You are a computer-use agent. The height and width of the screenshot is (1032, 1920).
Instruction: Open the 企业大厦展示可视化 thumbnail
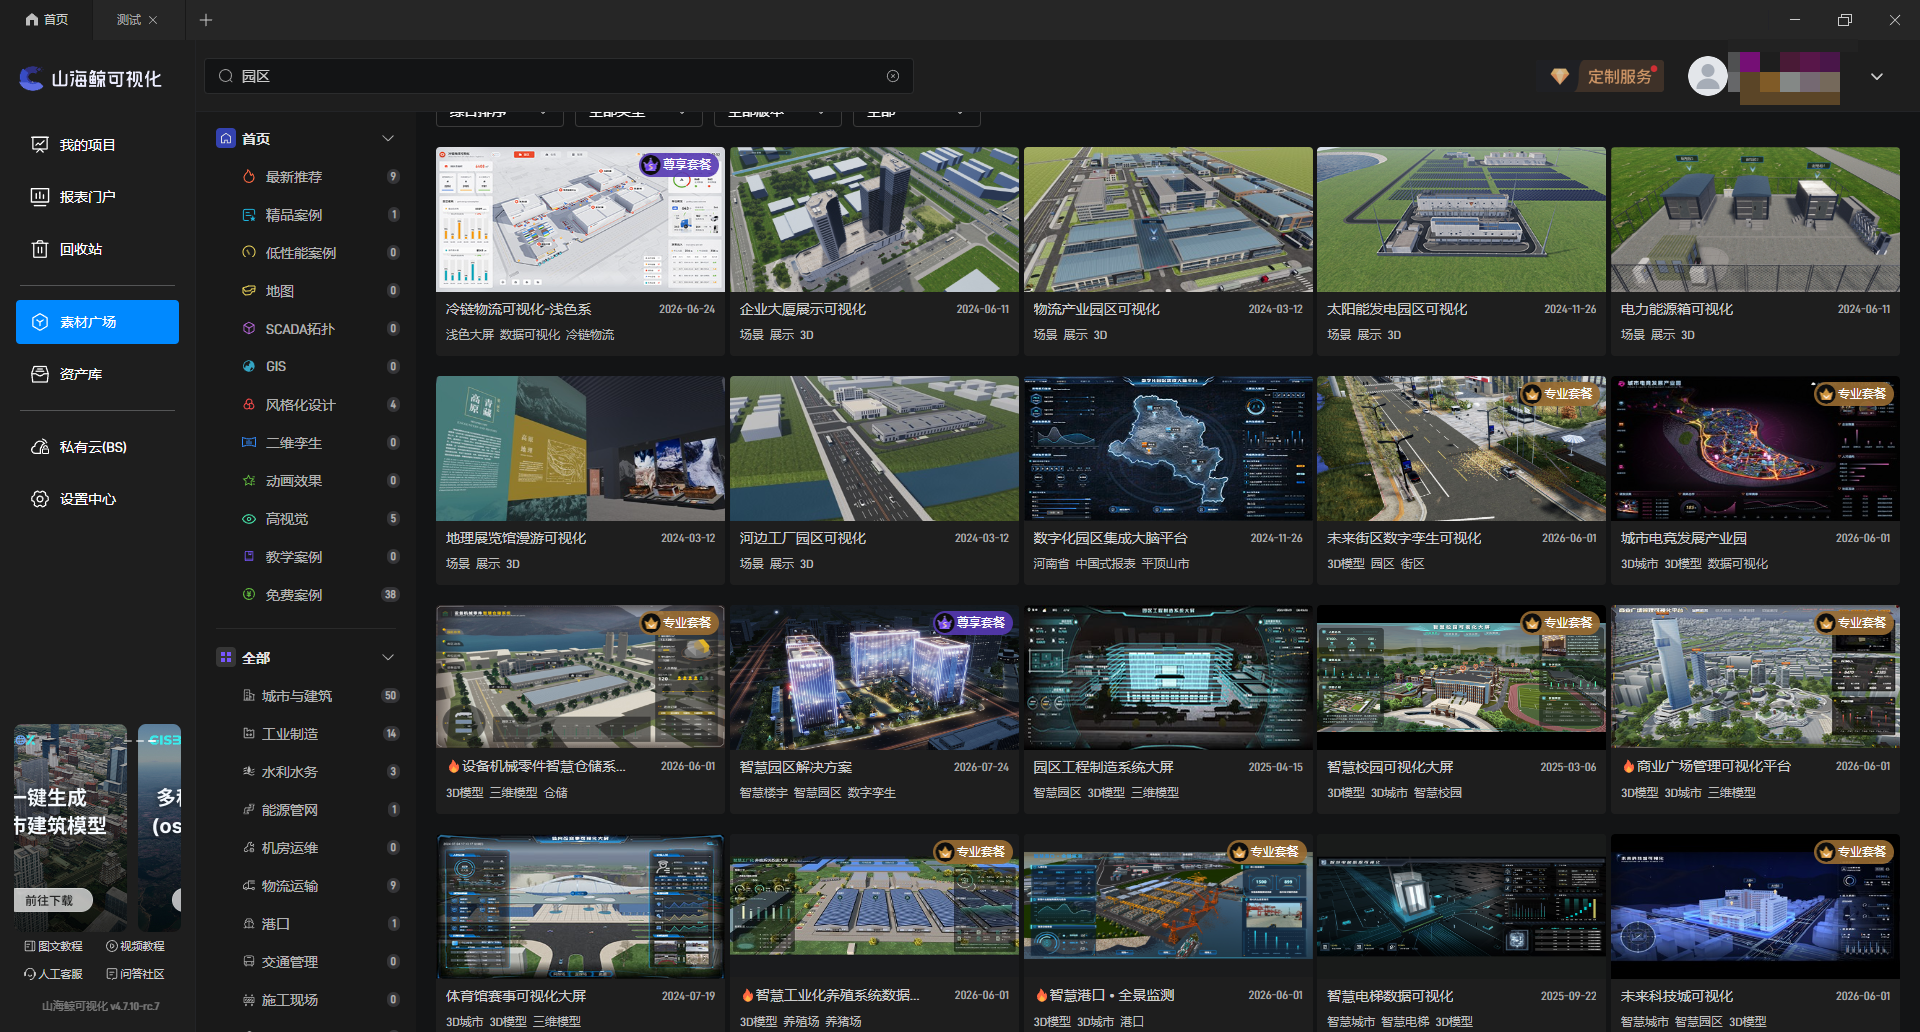click(x=874, y=220)
